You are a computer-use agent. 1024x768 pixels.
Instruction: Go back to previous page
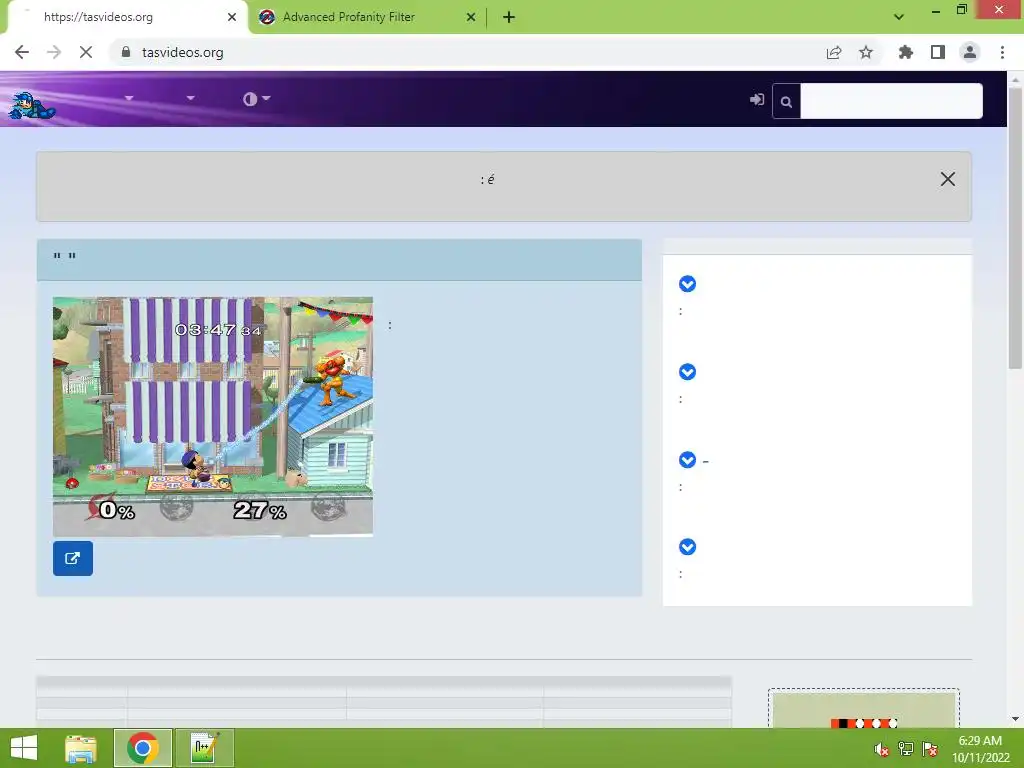coord(22,52)
